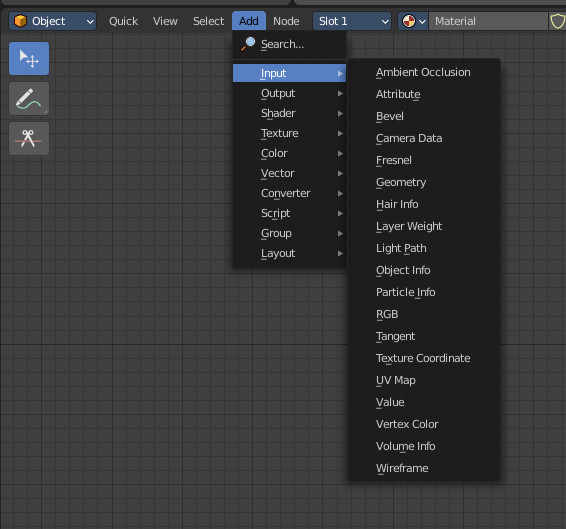Viewport: 566px width, 529px height.
Task: Add a Texture Coordinate node
Action: 424,358
